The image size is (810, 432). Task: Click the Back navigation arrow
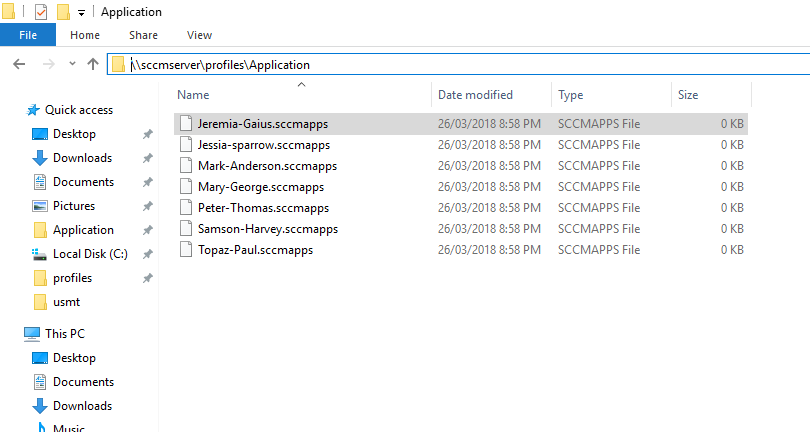click(18, 65)
